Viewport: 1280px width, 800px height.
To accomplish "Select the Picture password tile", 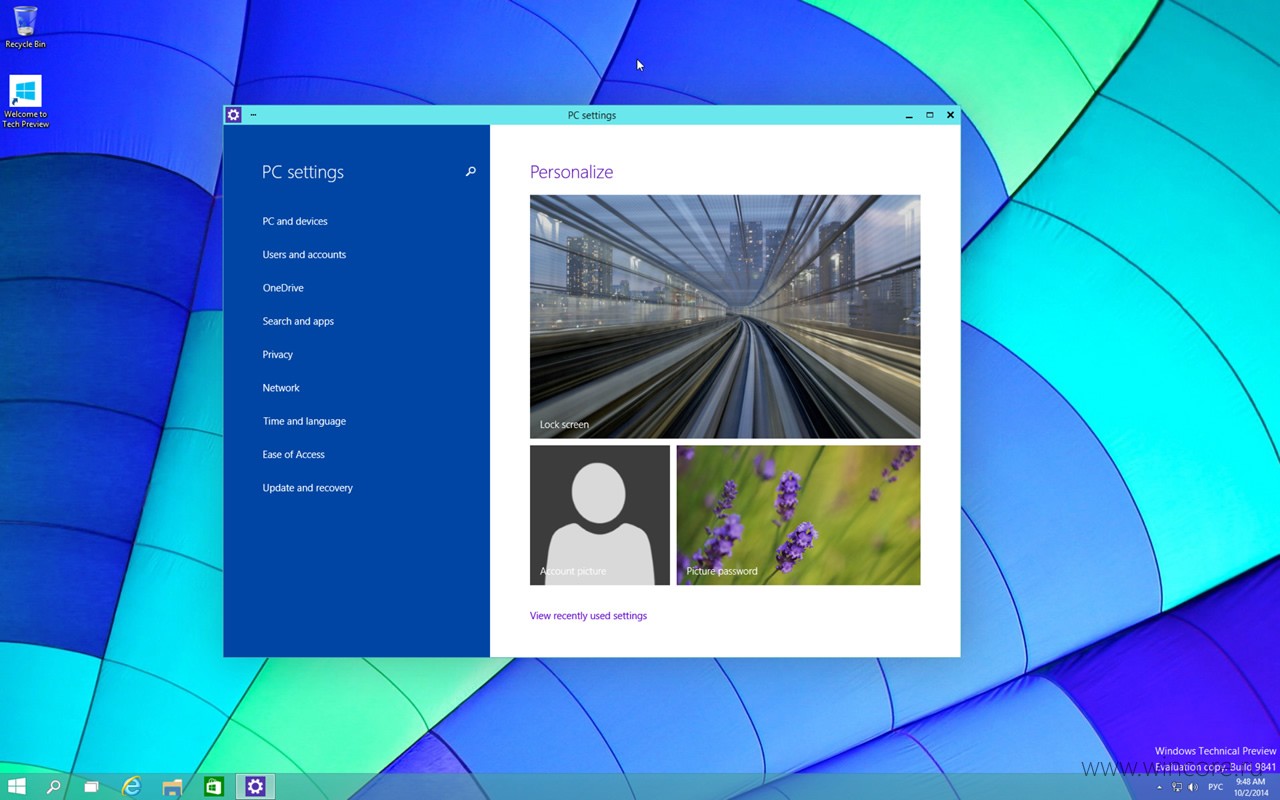I will 798,515.
